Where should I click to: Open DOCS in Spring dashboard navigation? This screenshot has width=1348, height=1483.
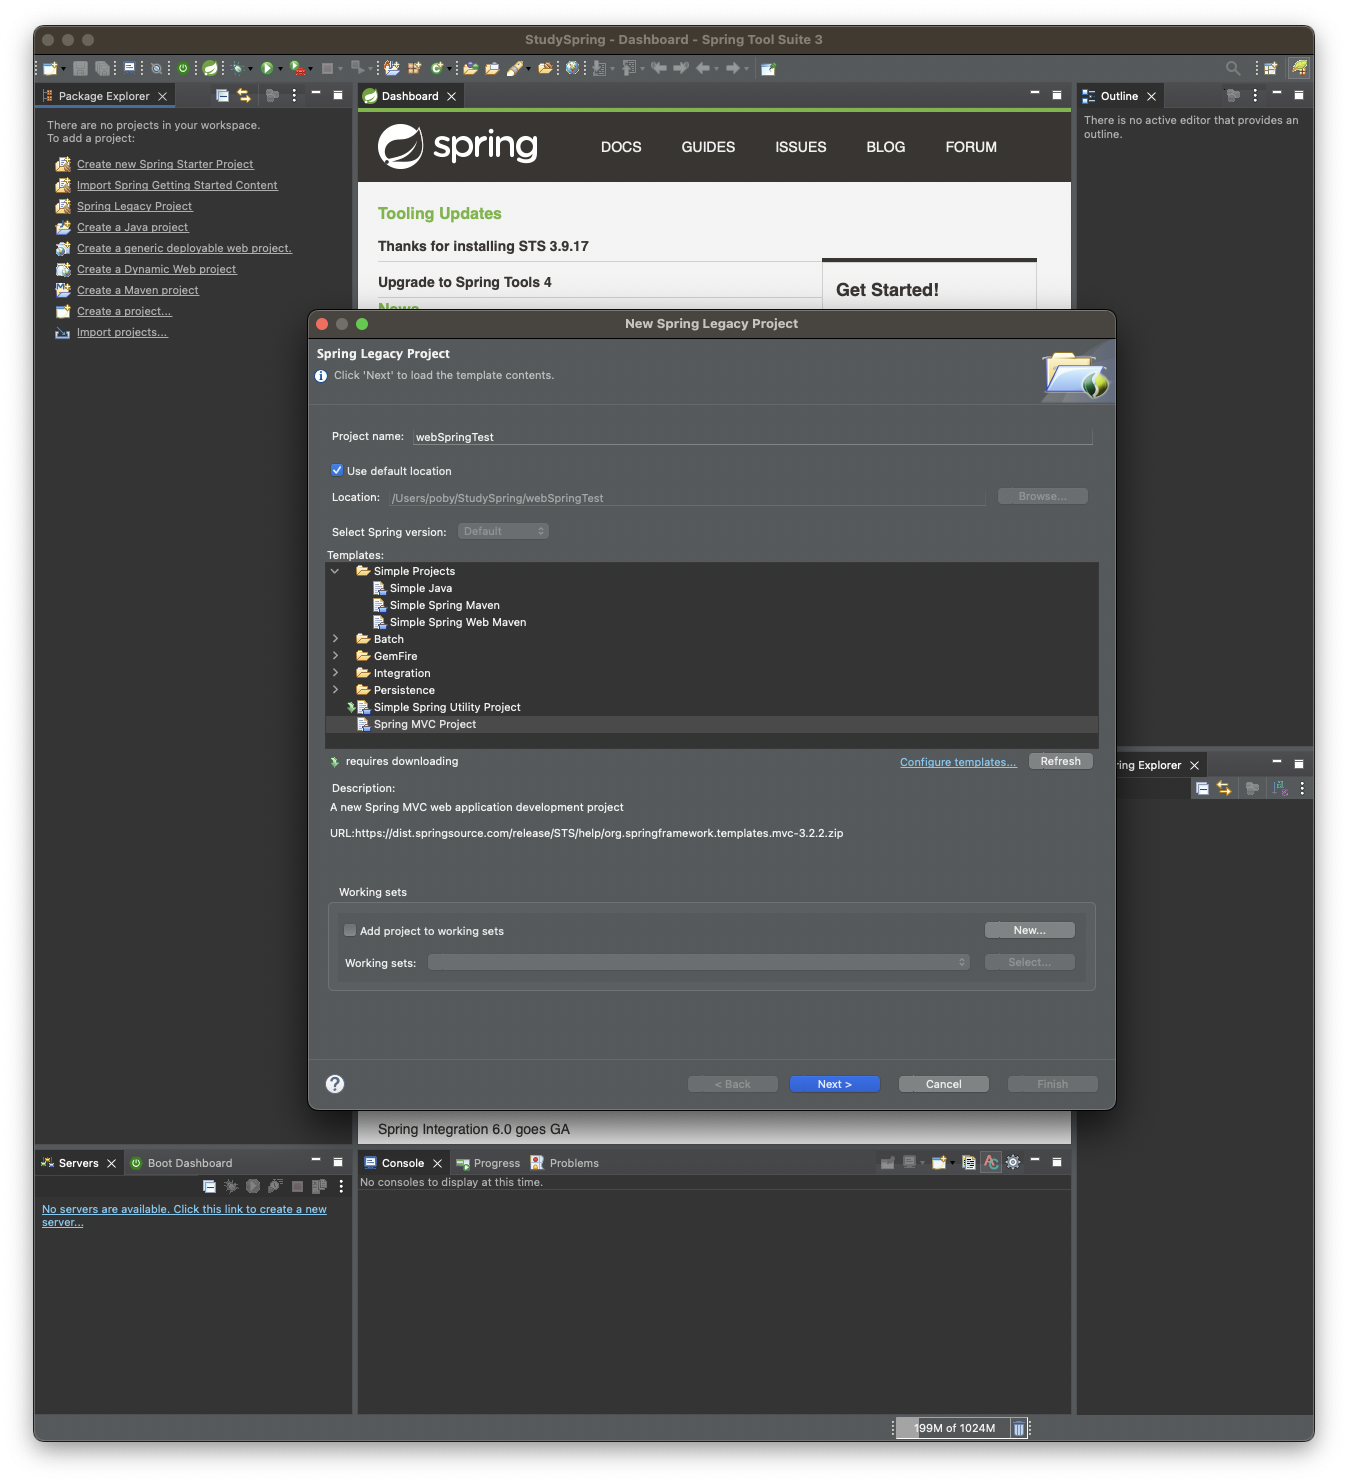coord(621,147)
